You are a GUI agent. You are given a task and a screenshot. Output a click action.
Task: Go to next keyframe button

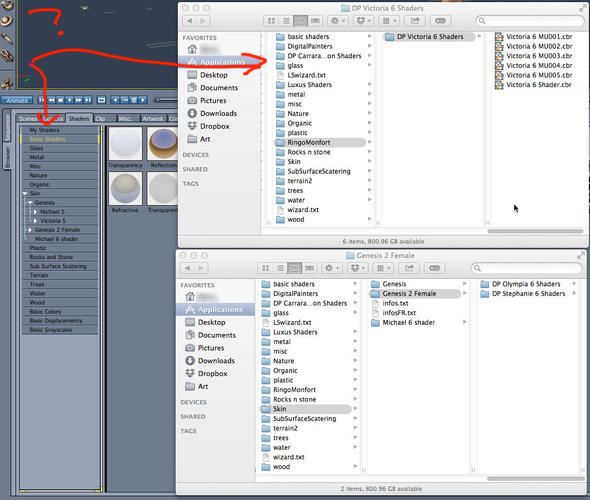143,100
